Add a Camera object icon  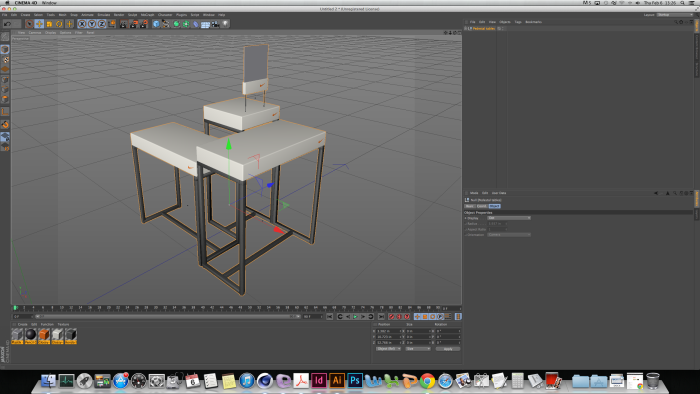[215, 24]
